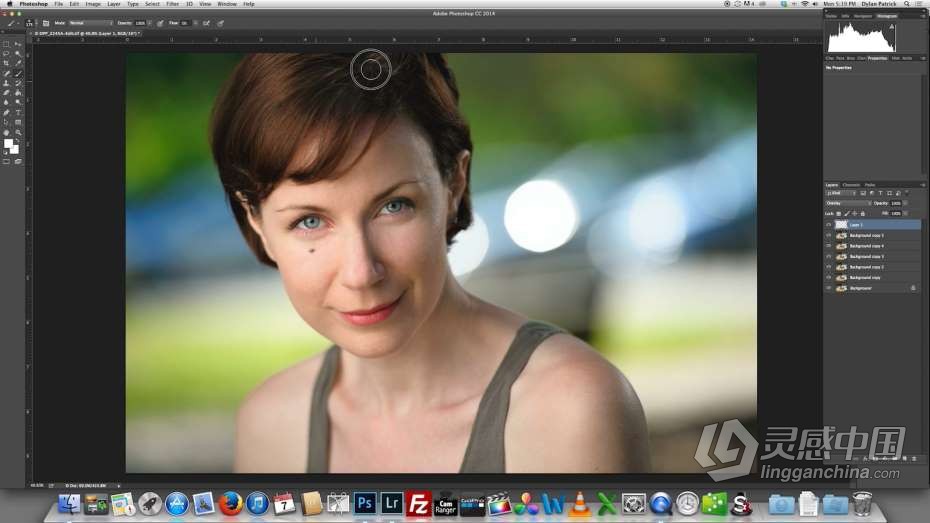Toggle visibility of Layer 1
The image size is (930, 523).
click(x=829, y=225)
